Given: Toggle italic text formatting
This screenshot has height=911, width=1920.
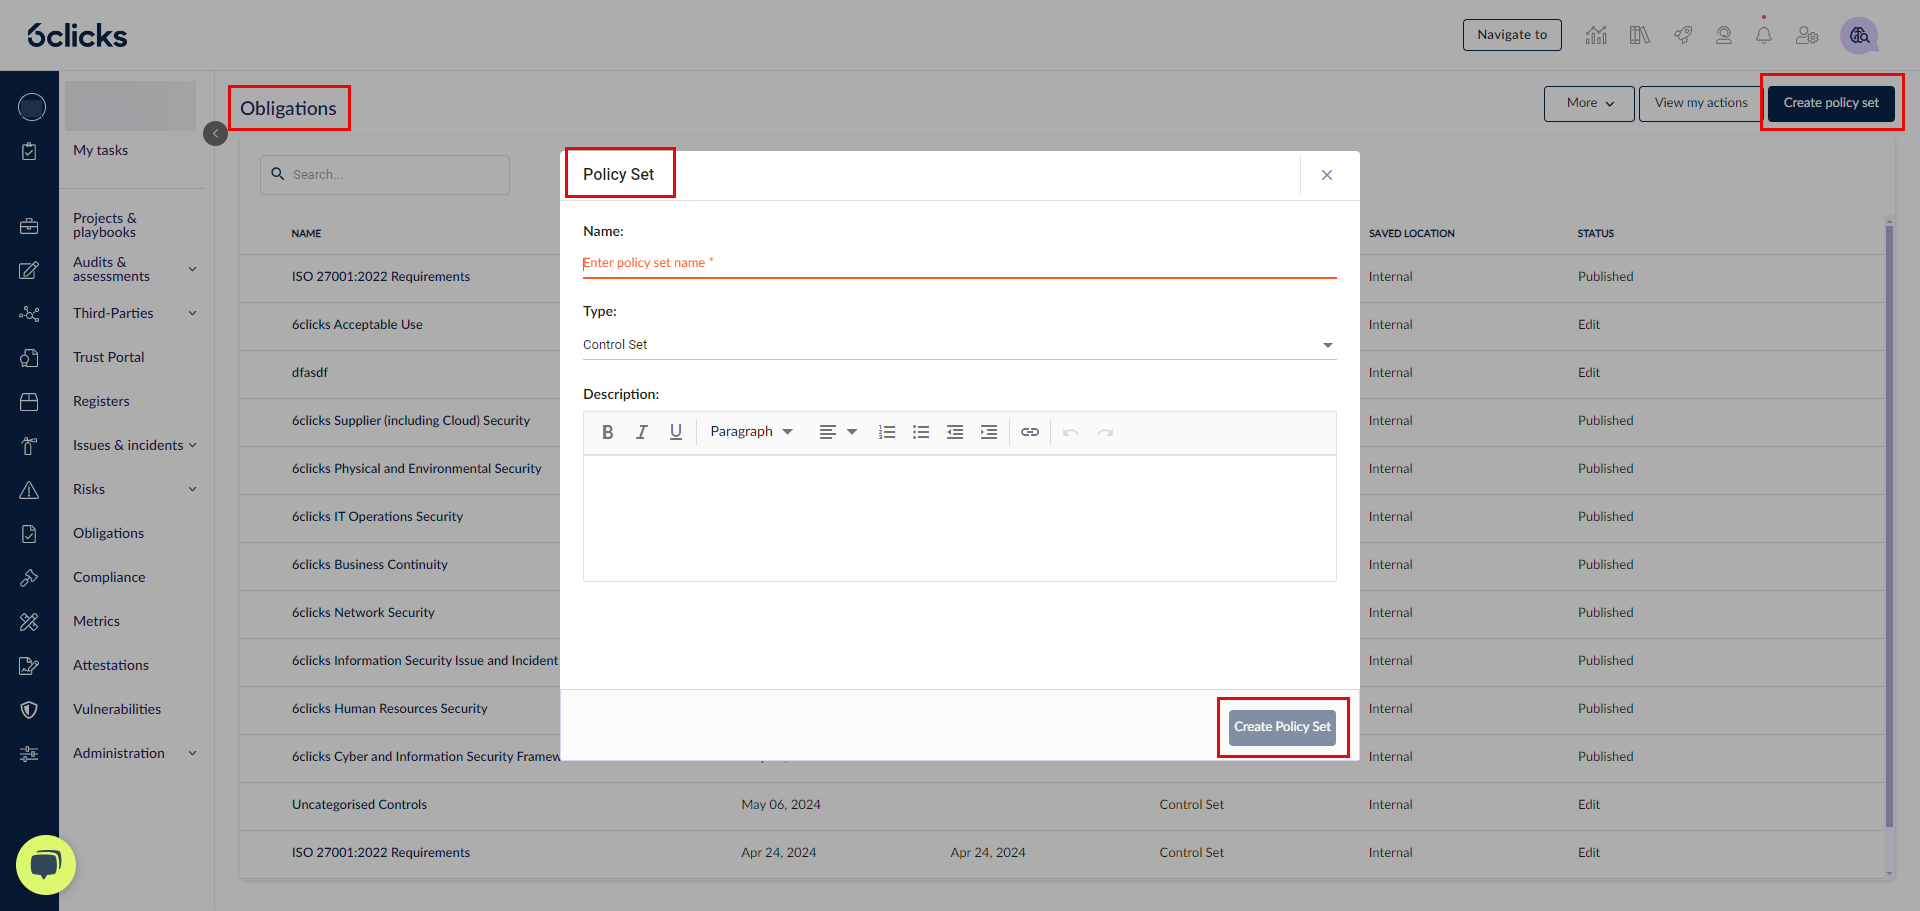Looking at the screenshot, I should point(642,432).
